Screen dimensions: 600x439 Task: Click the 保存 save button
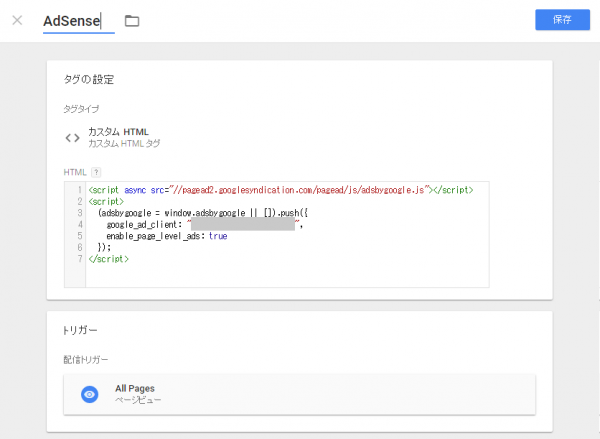coord(562,20)
